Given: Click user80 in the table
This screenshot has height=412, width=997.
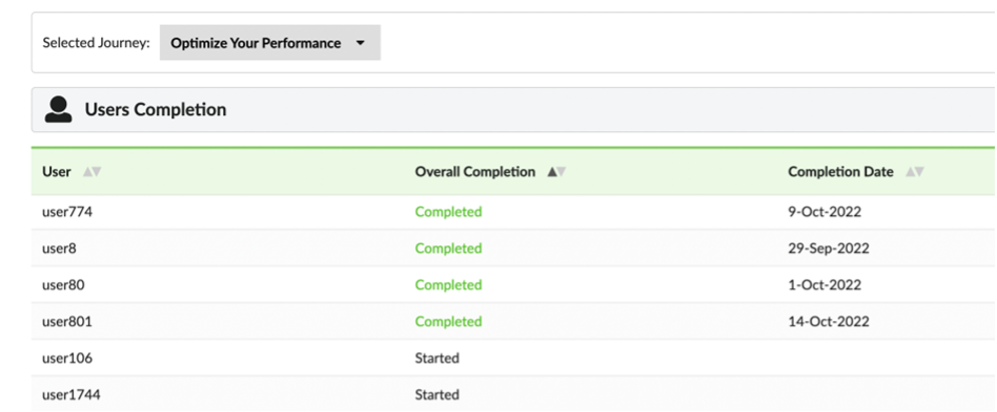Looking at the screenshot, I should [63, 285].
